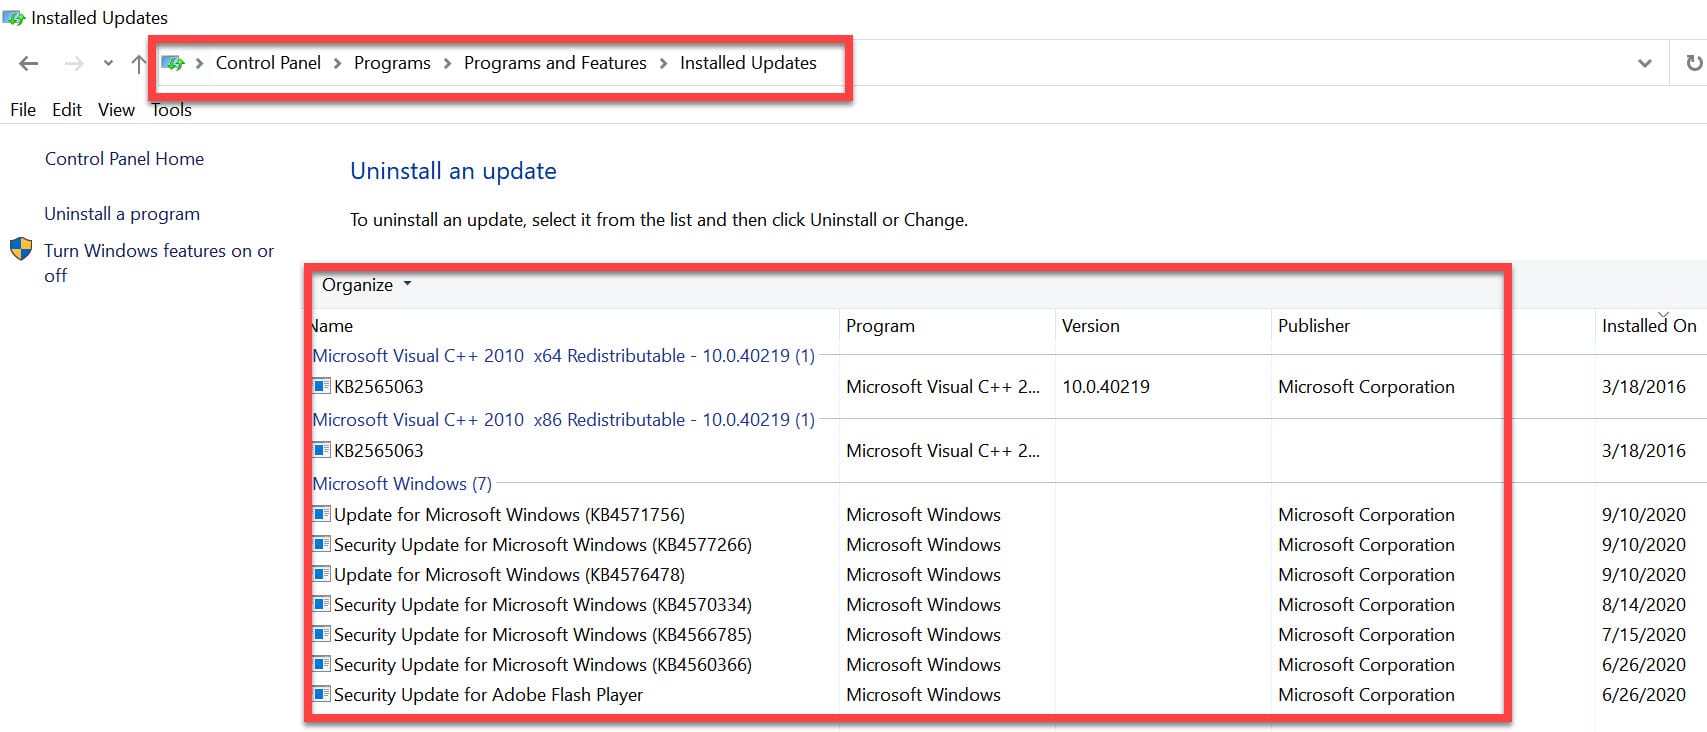
Task: Go up one level with up arrow
Action: tap(138, 64)
